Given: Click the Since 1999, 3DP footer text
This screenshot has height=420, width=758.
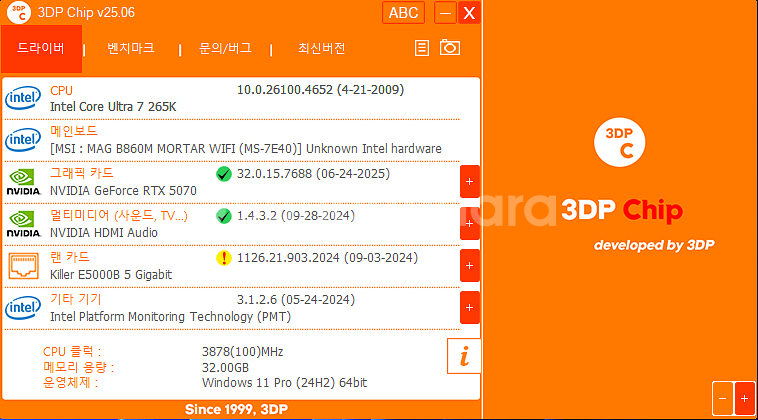Looking at the screenshot, I should pyautogui.click(x=236, y=410).
